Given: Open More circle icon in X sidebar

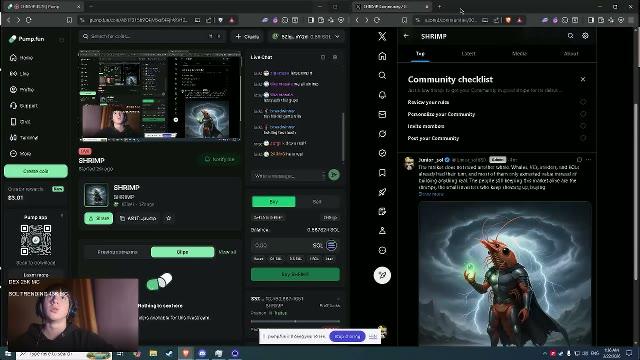Looking at the screenshot, I should 382,251.
